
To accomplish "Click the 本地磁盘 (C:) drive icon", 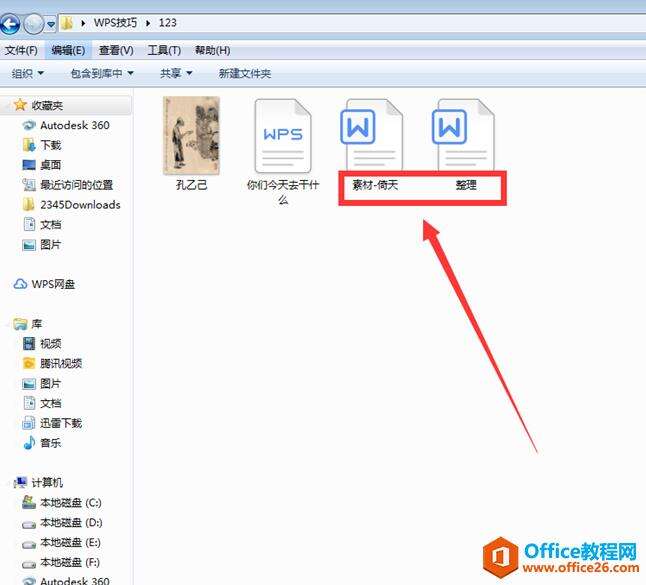I will pos(29,502).
